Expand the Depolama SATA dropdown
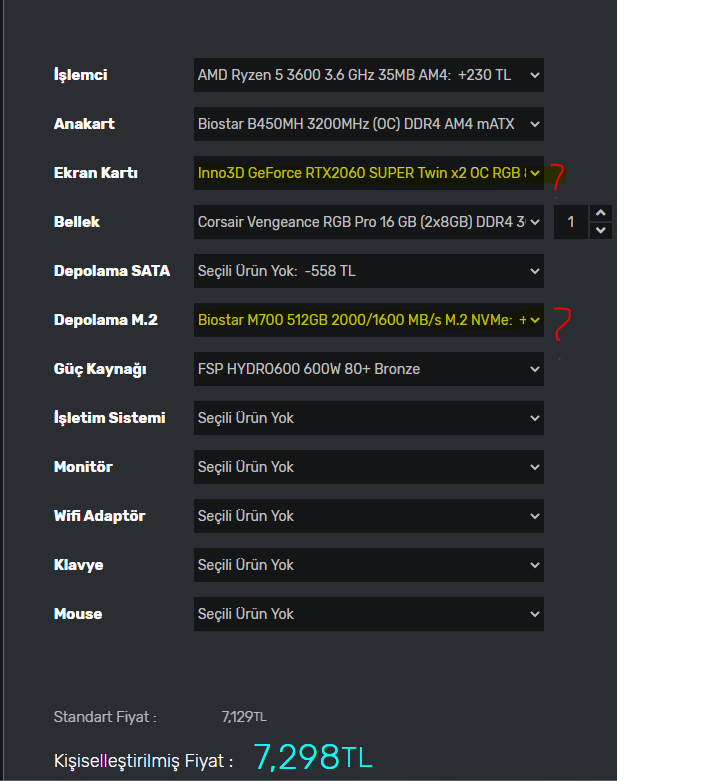The image size is (710, 781). [369, 271]
